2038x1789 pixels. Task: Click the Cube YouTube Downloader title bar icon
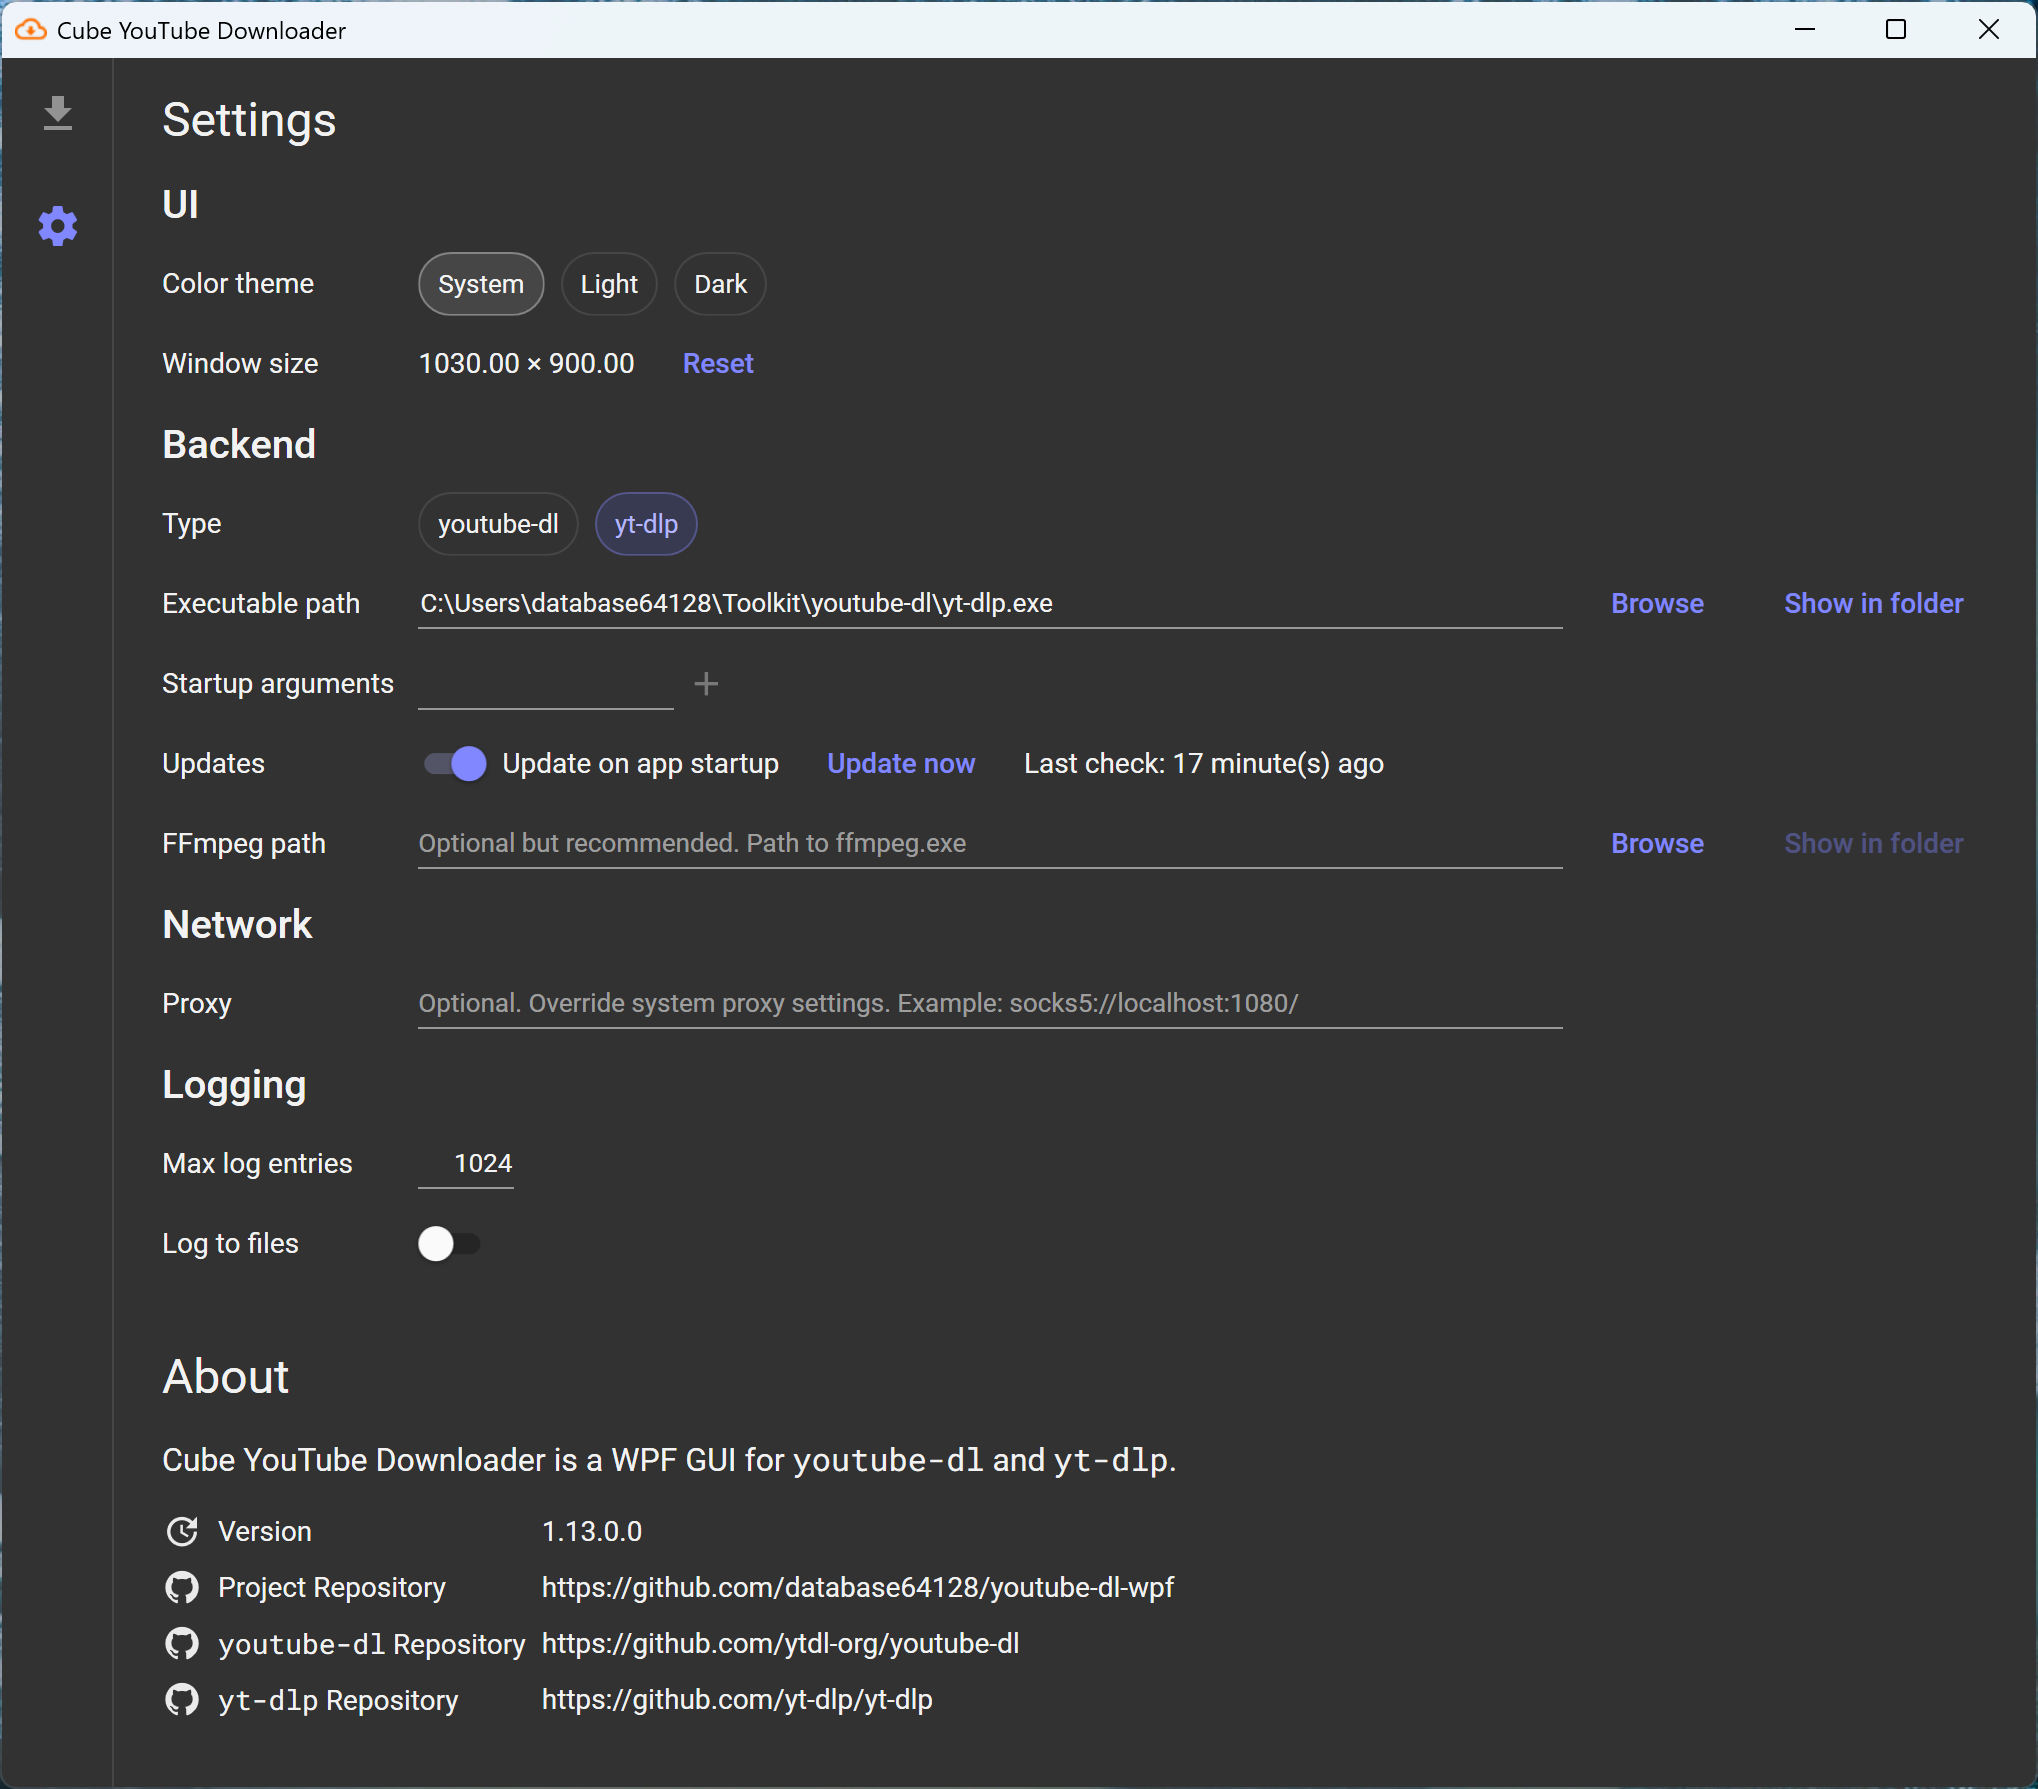click(30, 30)
